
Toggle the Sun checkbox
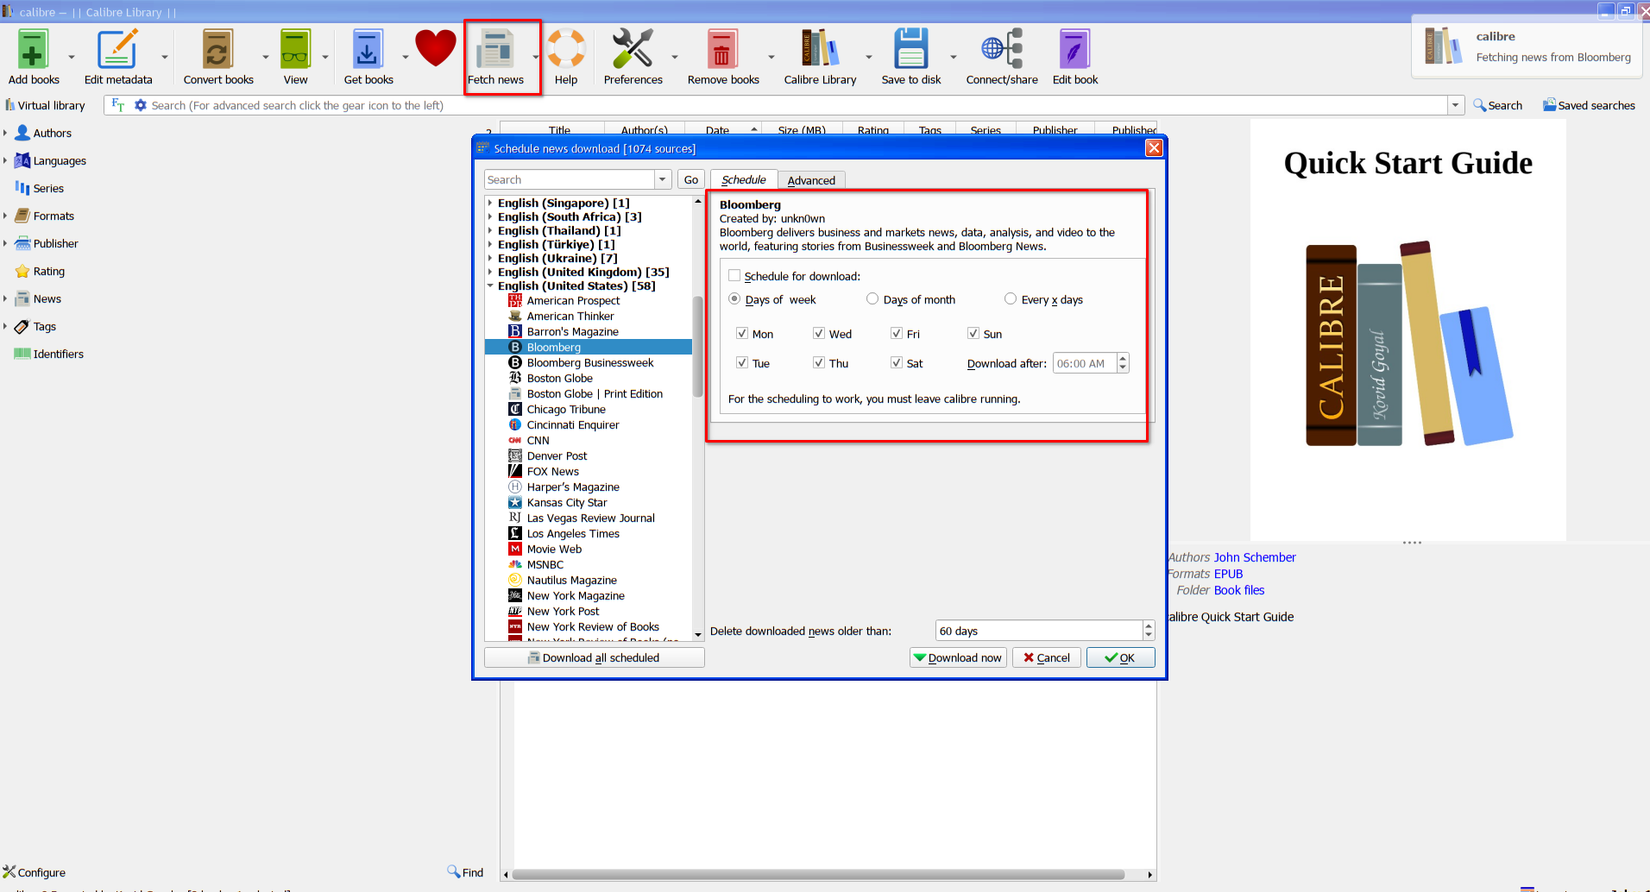click(x=973, y=333)
